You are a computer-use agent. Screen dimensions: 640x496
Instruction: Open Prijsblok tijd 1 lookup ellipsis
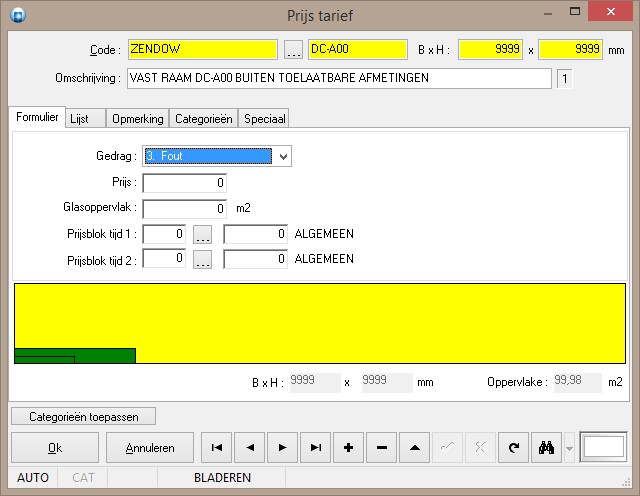coord(202,234)
